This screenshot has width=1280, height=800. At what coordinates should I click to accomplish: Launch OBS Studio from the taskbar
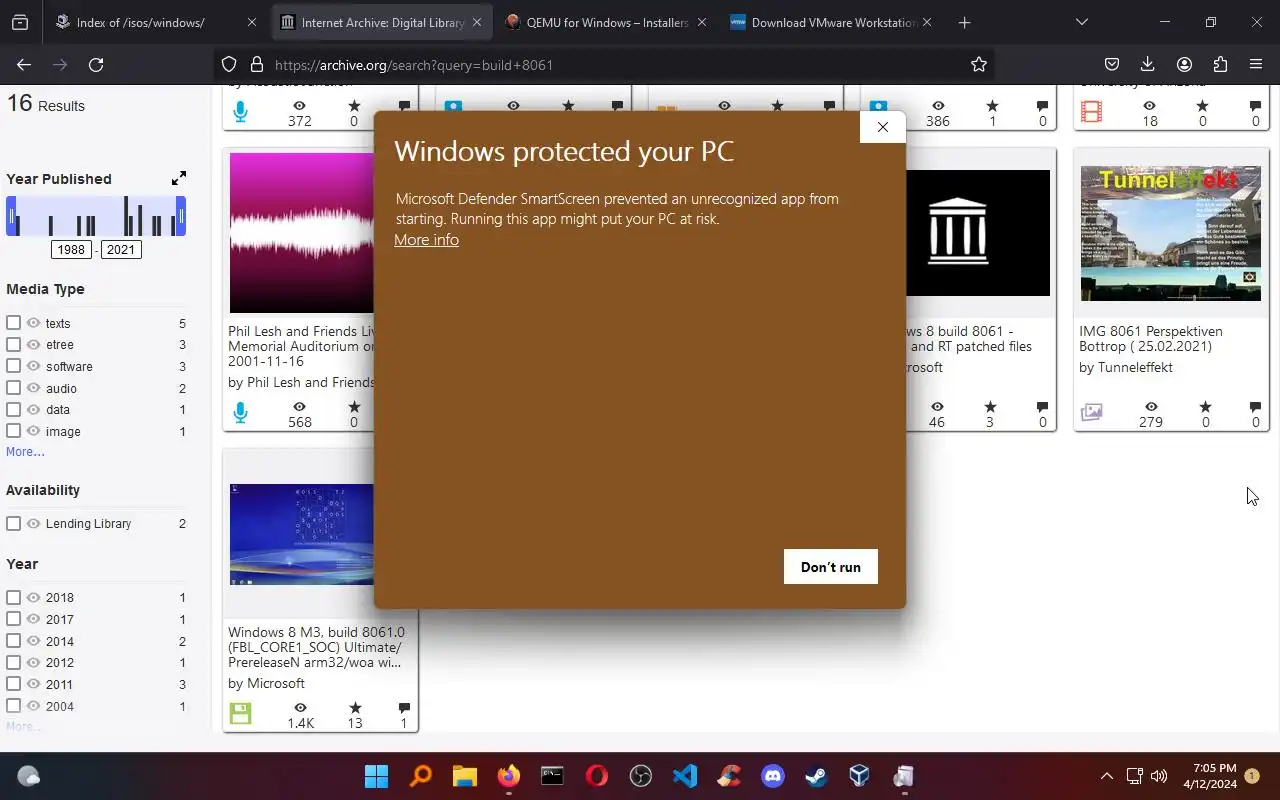tap(641, 776)
